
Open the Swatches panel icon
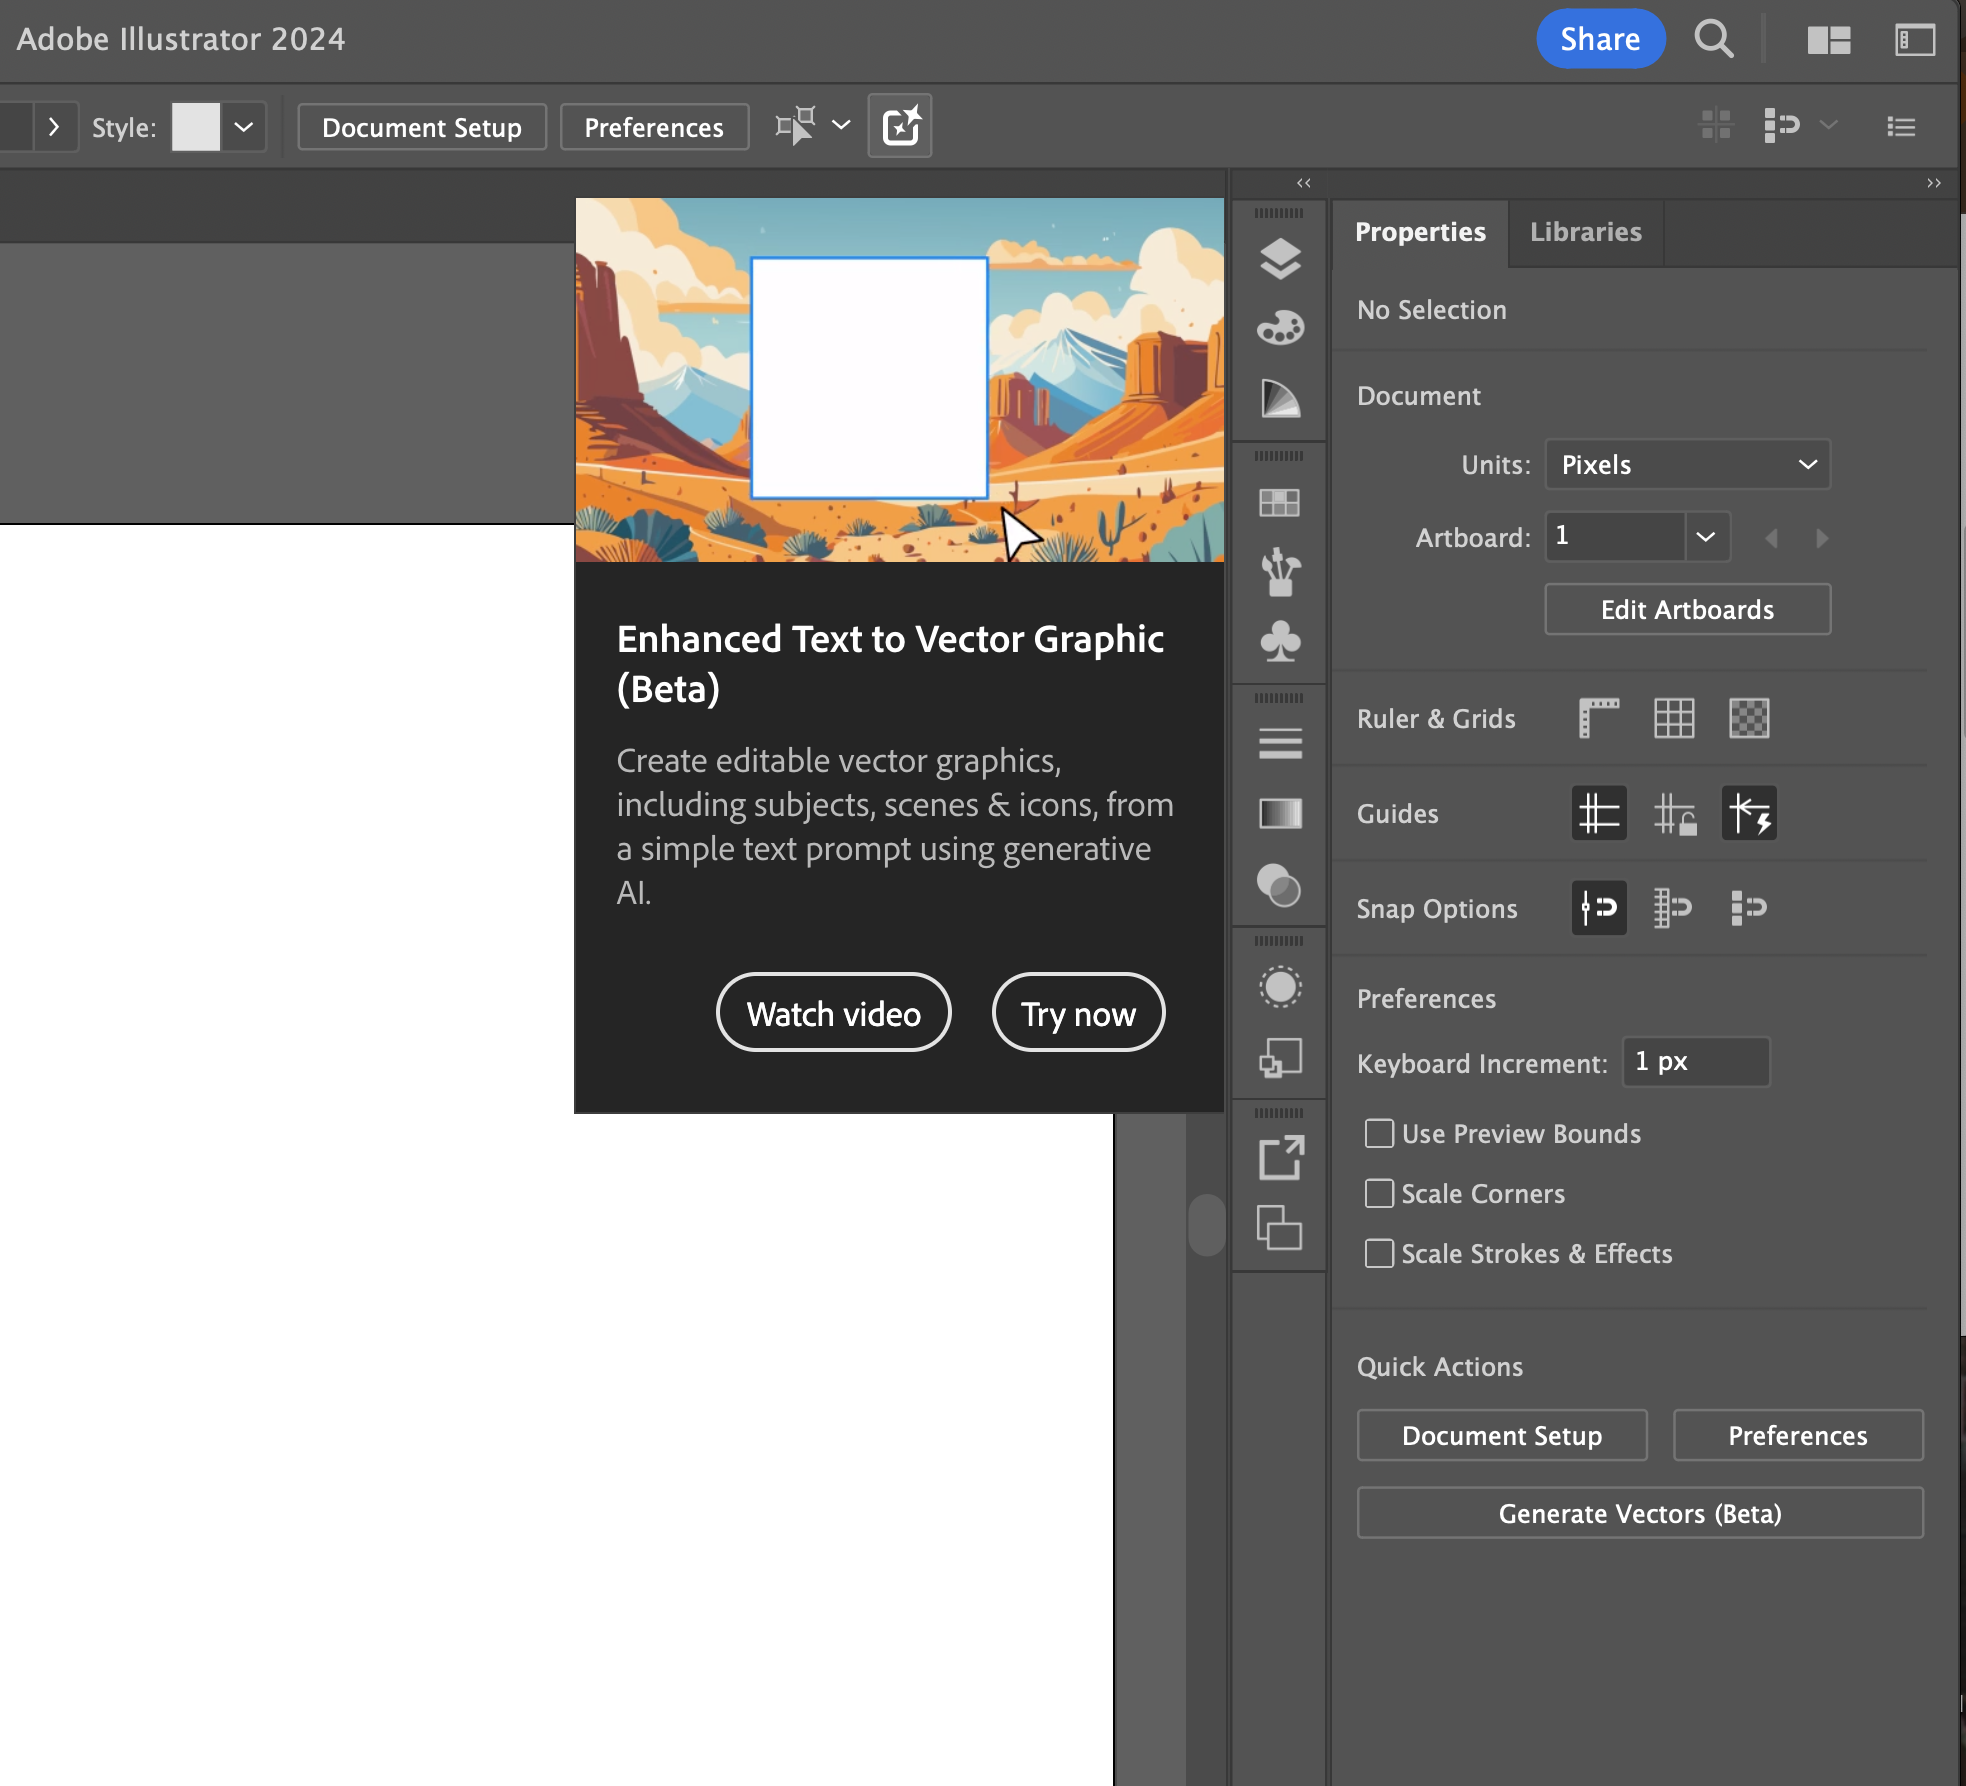(x=1281, y=503)
